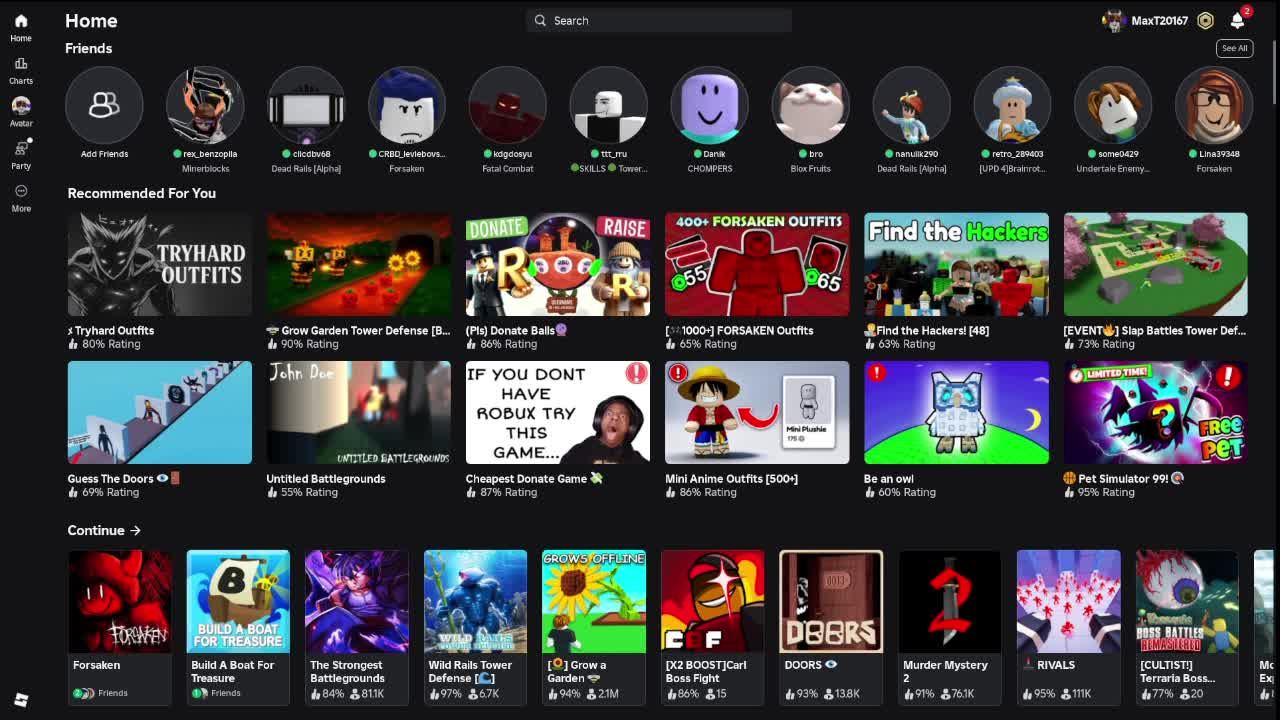Click the Add Friends circle icon
Image resolution: width=1280 pixels, height=720 pixels.
click(x=104, y=105)
